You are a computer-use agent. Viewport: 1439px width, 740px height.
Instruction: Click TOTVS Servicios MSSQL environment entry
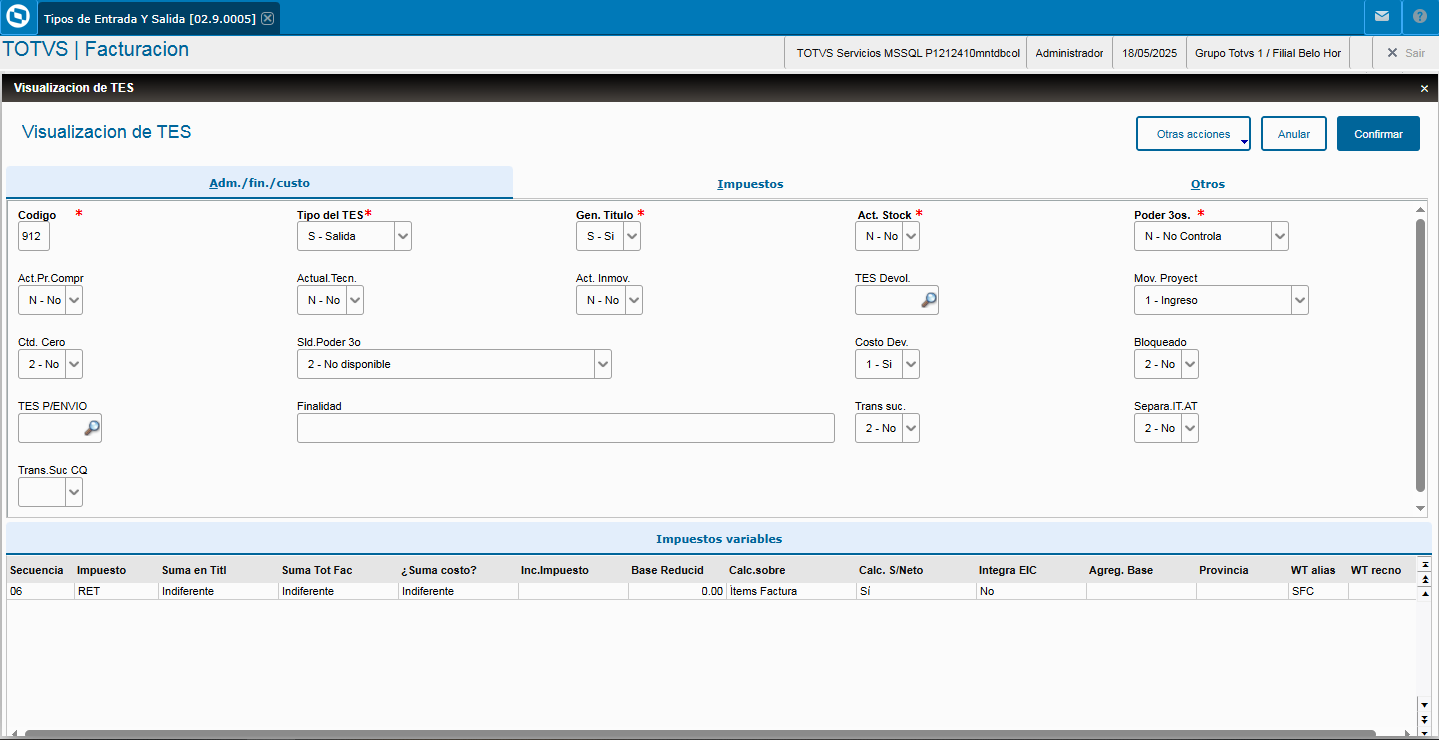click(x=908, y=53)
